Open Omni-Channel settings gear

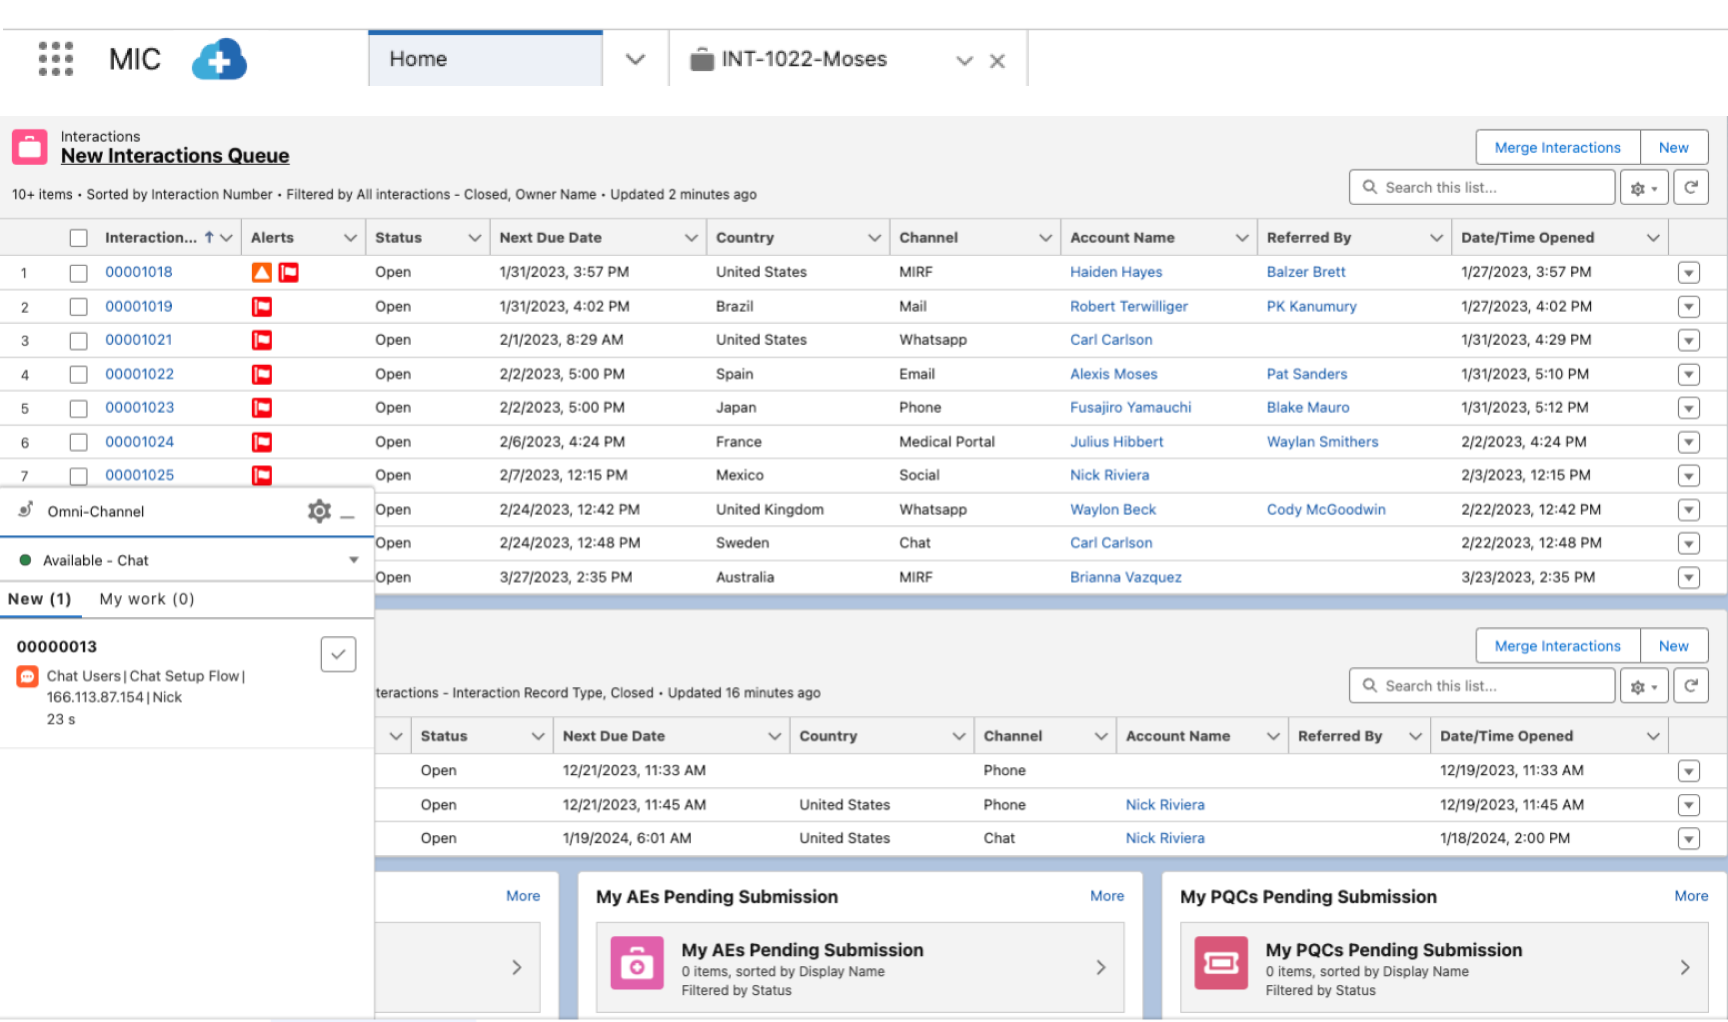(319, 511)
